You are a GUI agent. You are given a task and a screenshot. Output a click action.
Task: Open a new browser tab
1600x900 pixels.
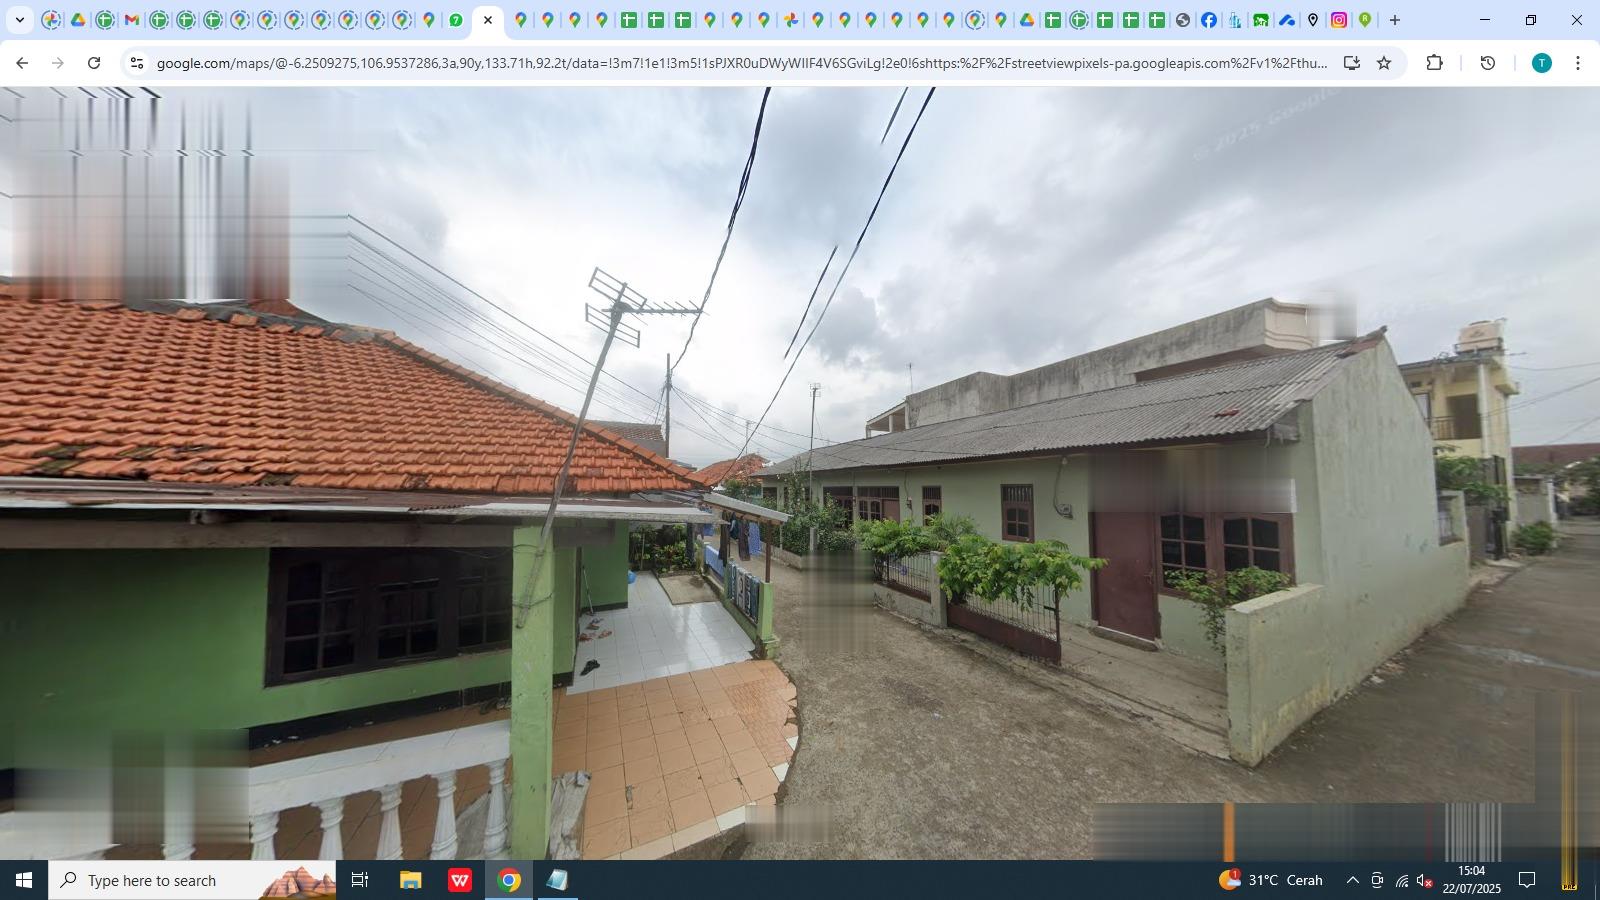tap(1394, 19)
